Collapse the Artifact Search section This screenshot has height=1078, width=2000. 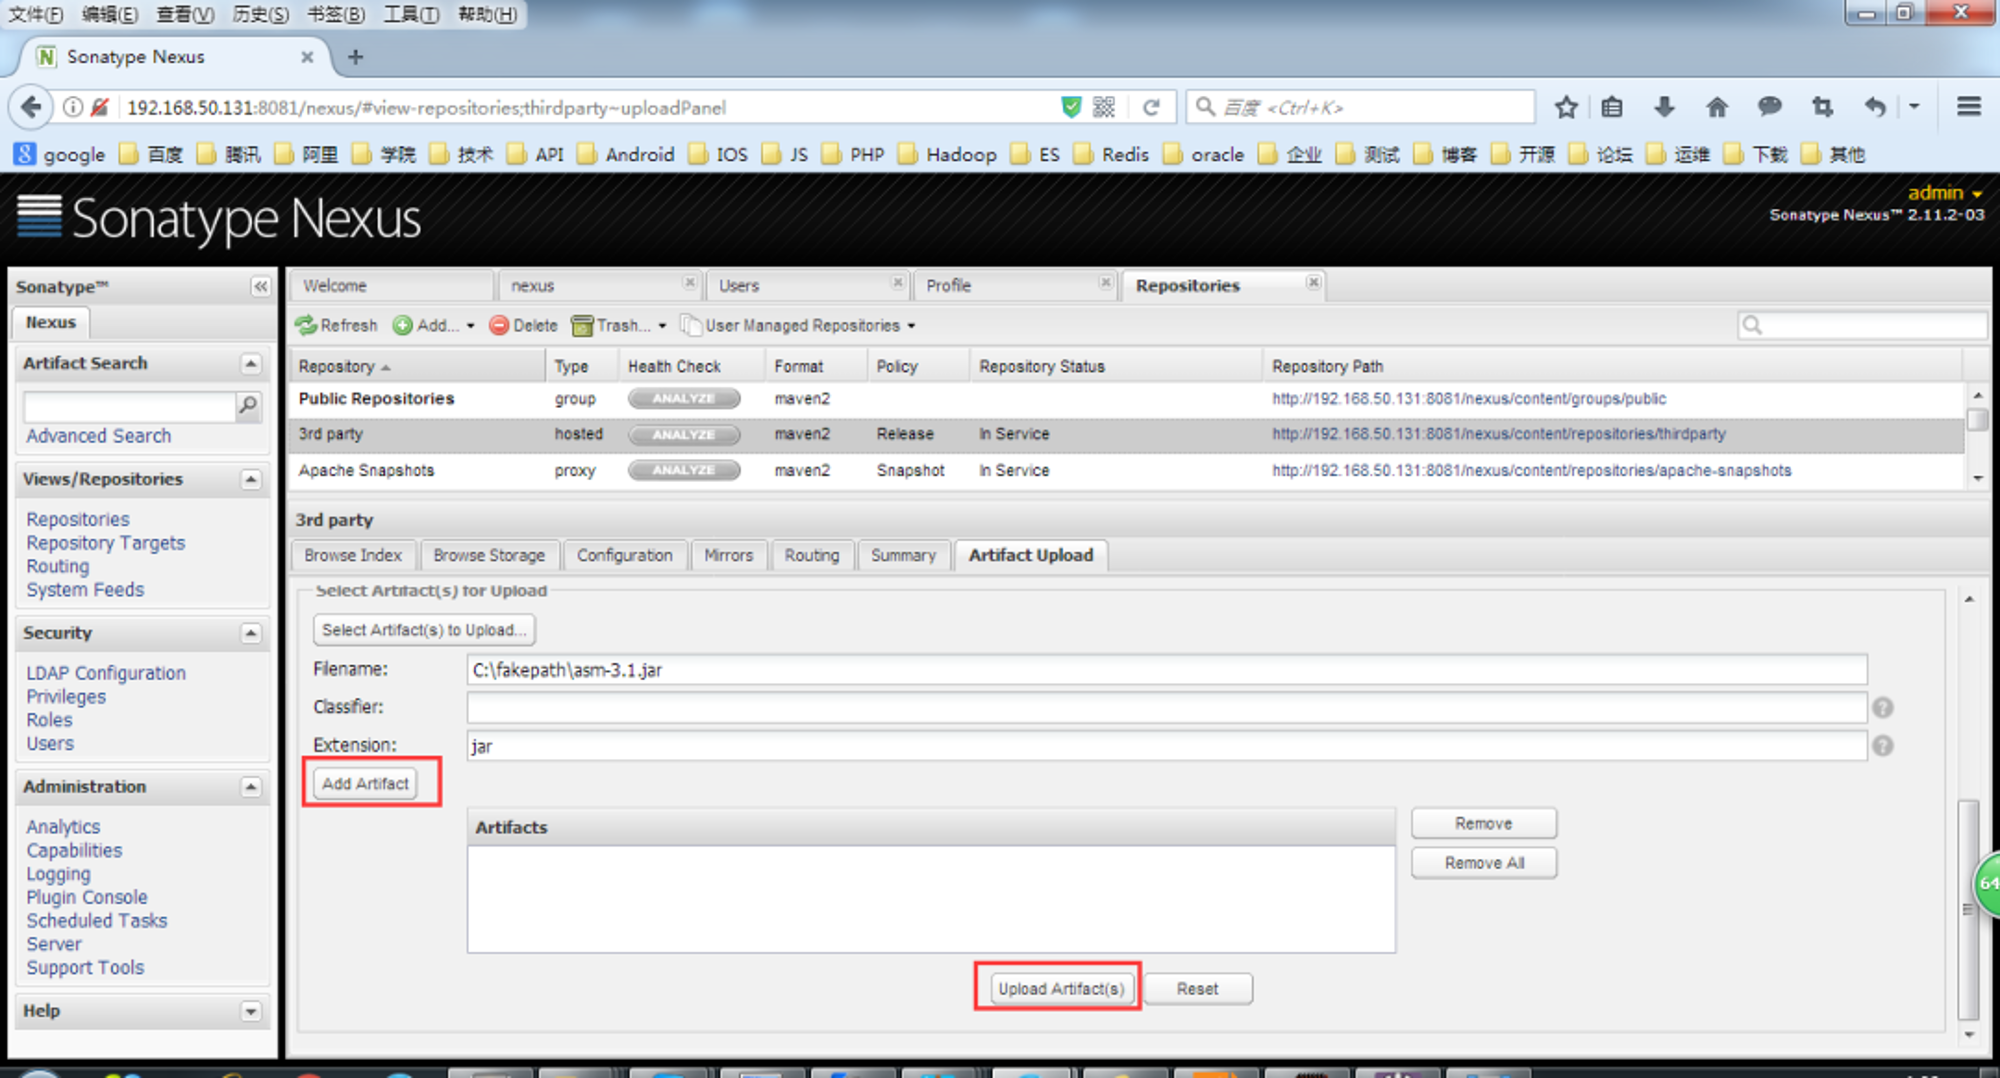point(251,364)
